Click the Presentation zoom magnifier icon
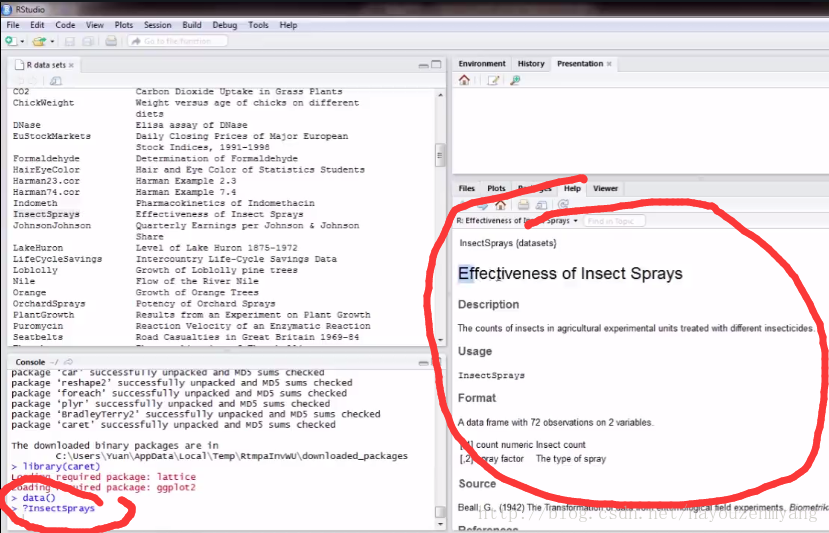Screen dimensions: 829x533 click(x=515, y=80)
